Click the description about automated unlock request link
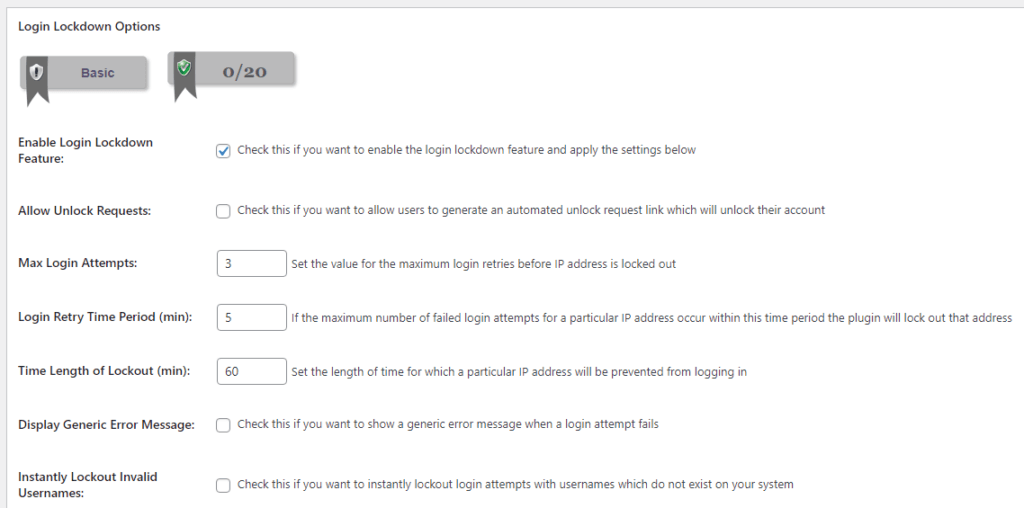Screen dimensions: 1024x508 pos(531,210)
